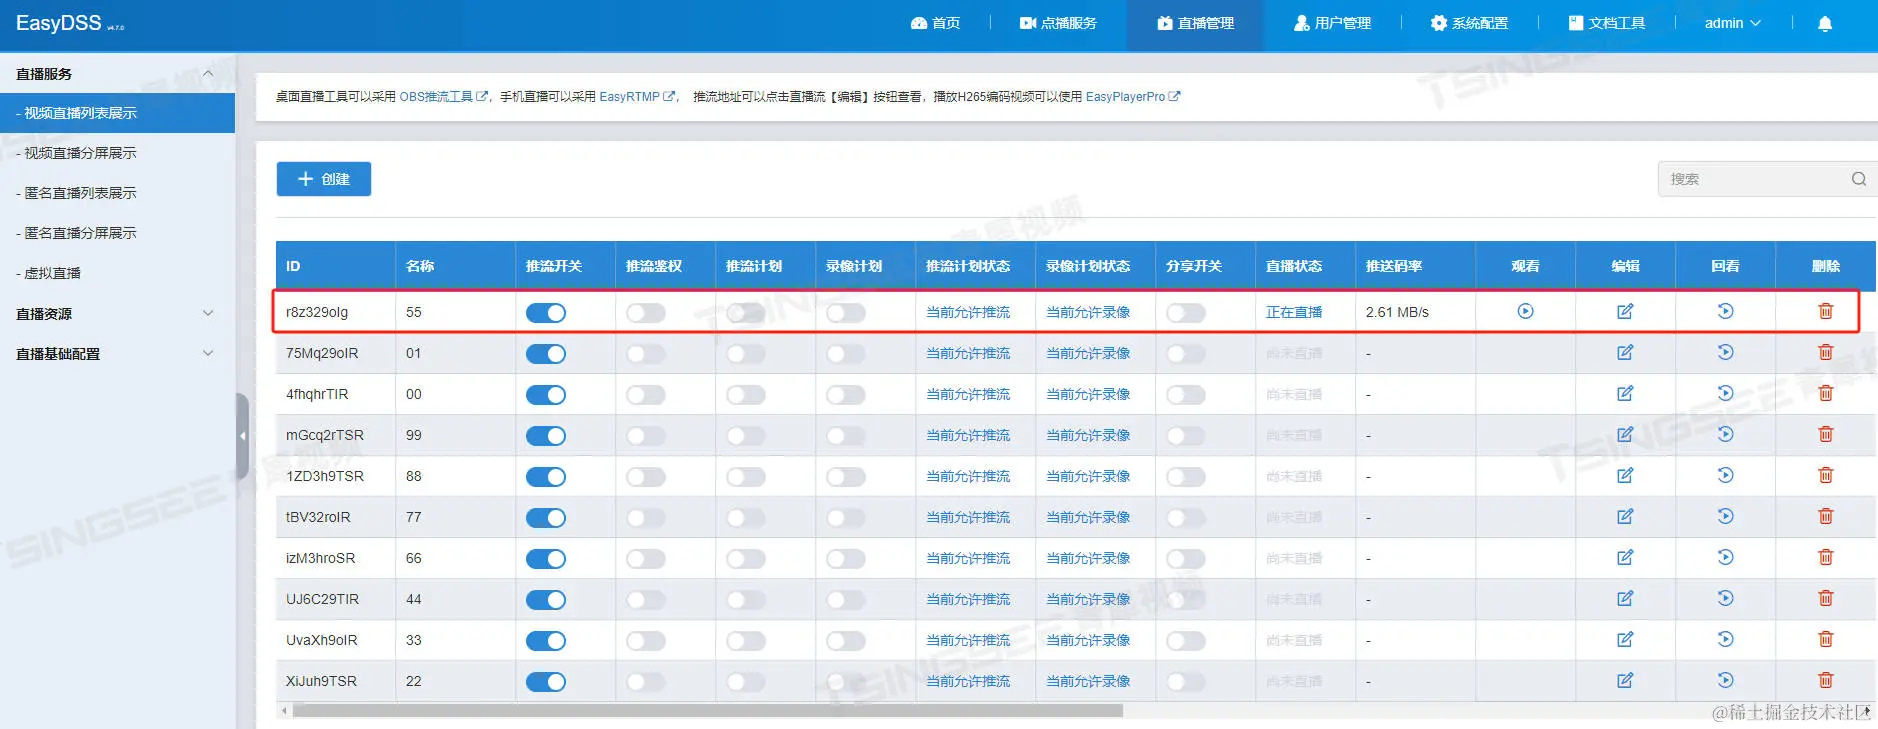Open playback review for 4fhqhrTIR
The image size is (1878, 729).
pos(1725,393)
